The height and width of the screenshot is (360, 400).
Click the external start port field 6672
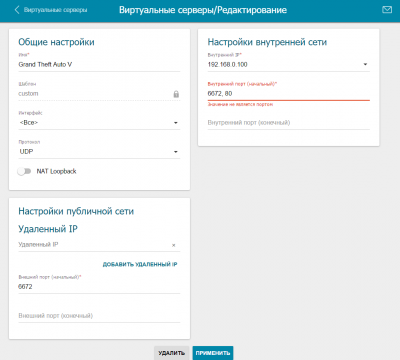point(99,287)
